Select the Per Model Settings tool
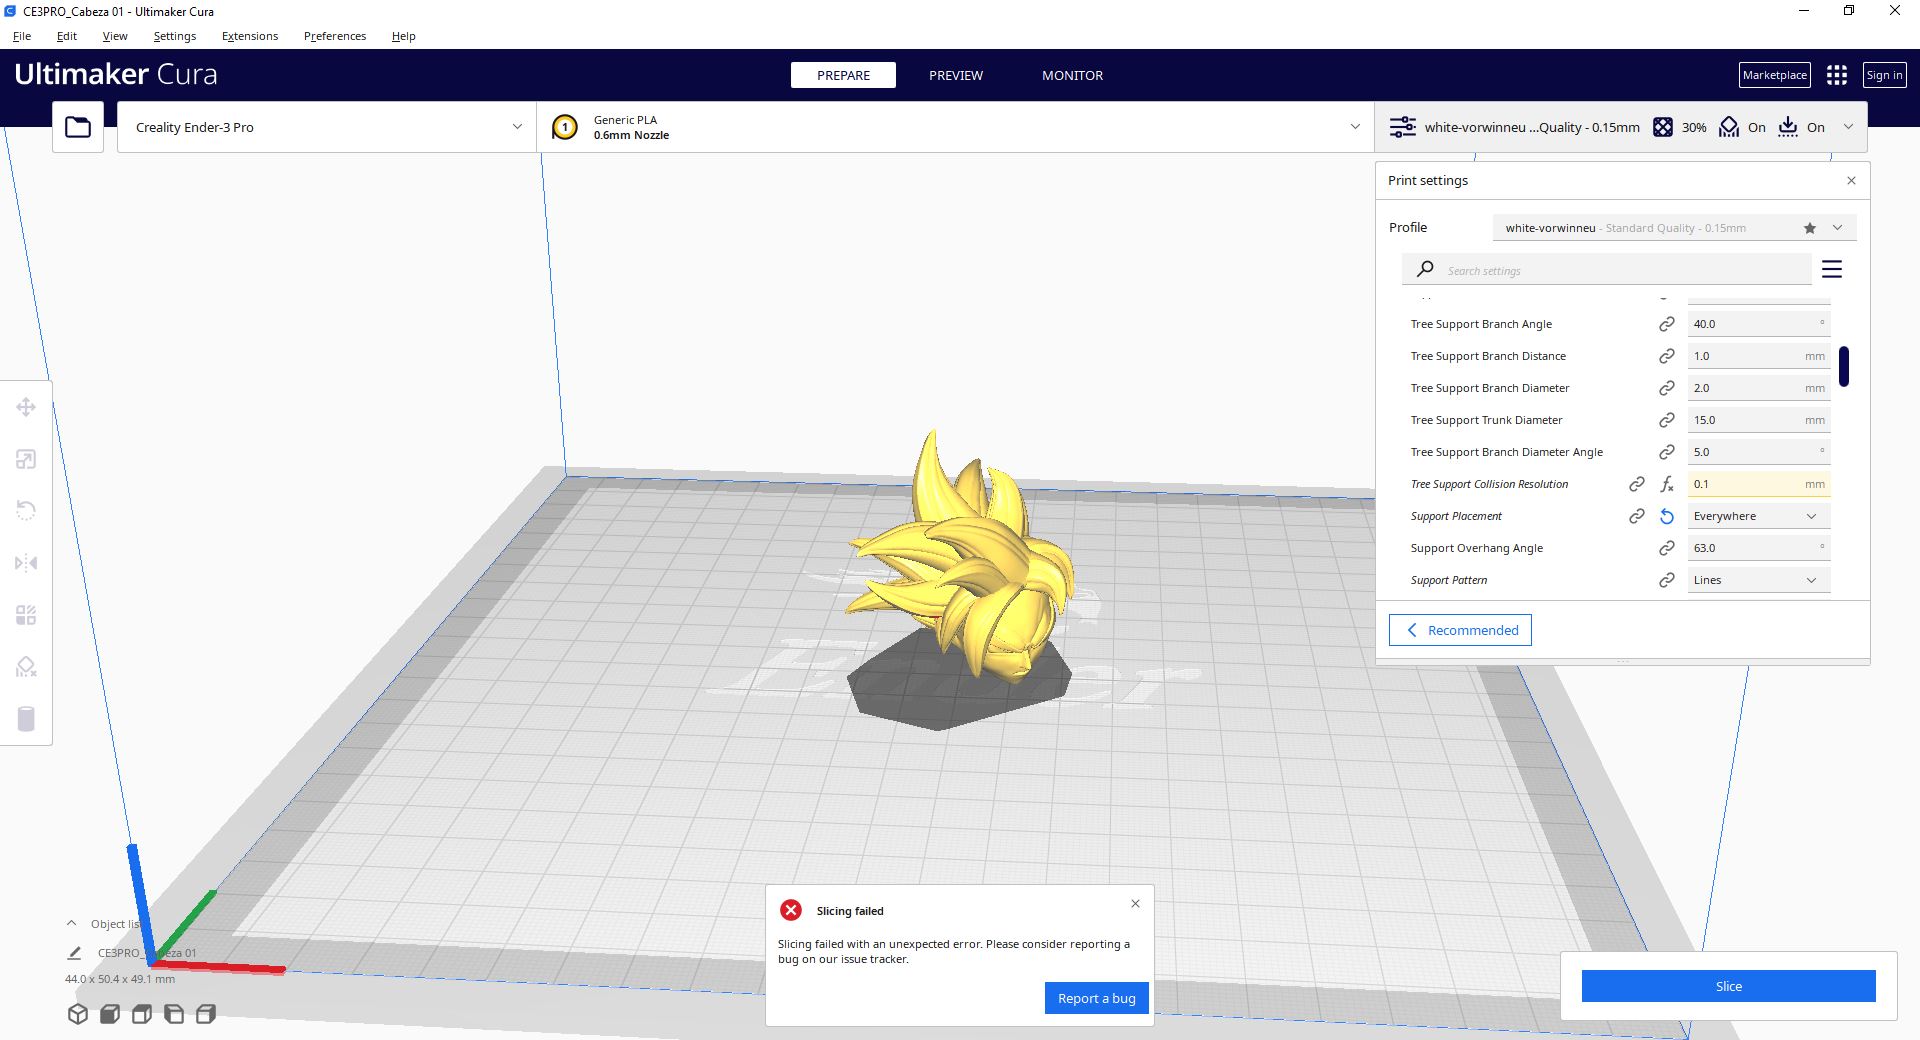The height and width of the screenshot is (1040, 1920). click(26, 615)
